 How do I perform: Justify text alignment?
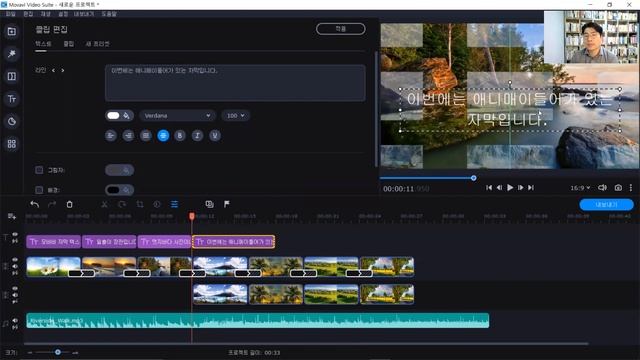pos(146,136)
